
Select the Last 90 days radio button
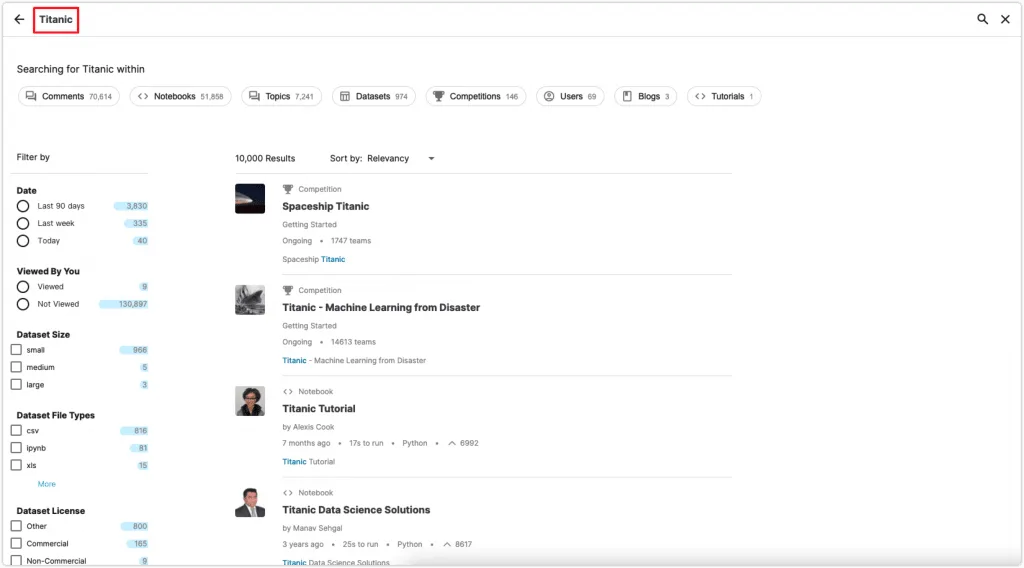click(x=23, y=206)
